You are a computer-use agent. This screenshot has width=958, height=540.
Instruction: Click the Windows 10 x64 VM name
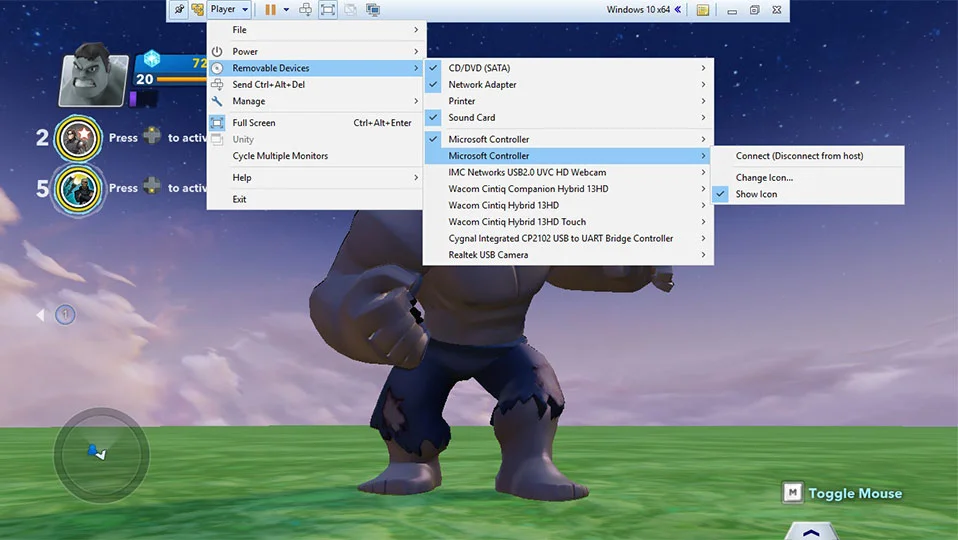click(x=638, y=10)
